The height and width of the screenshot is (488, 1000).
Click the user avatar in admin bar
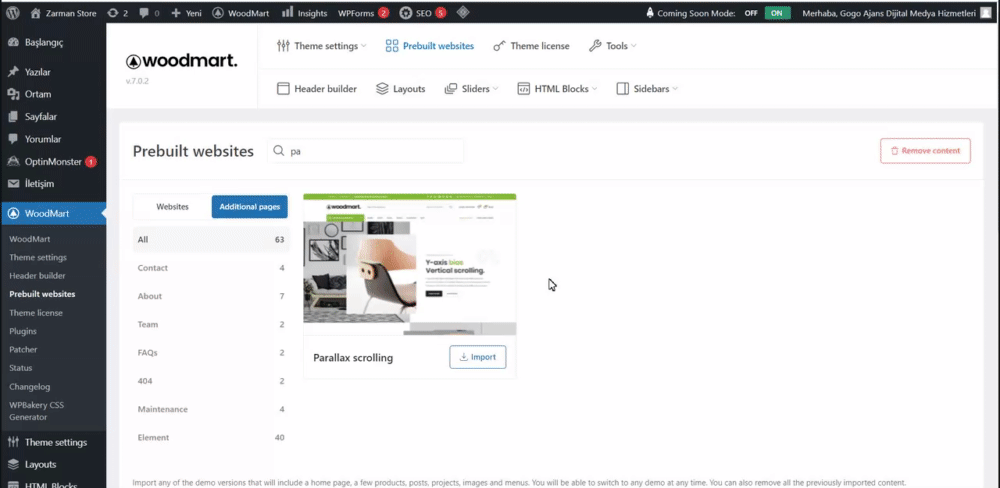point(985,13)
